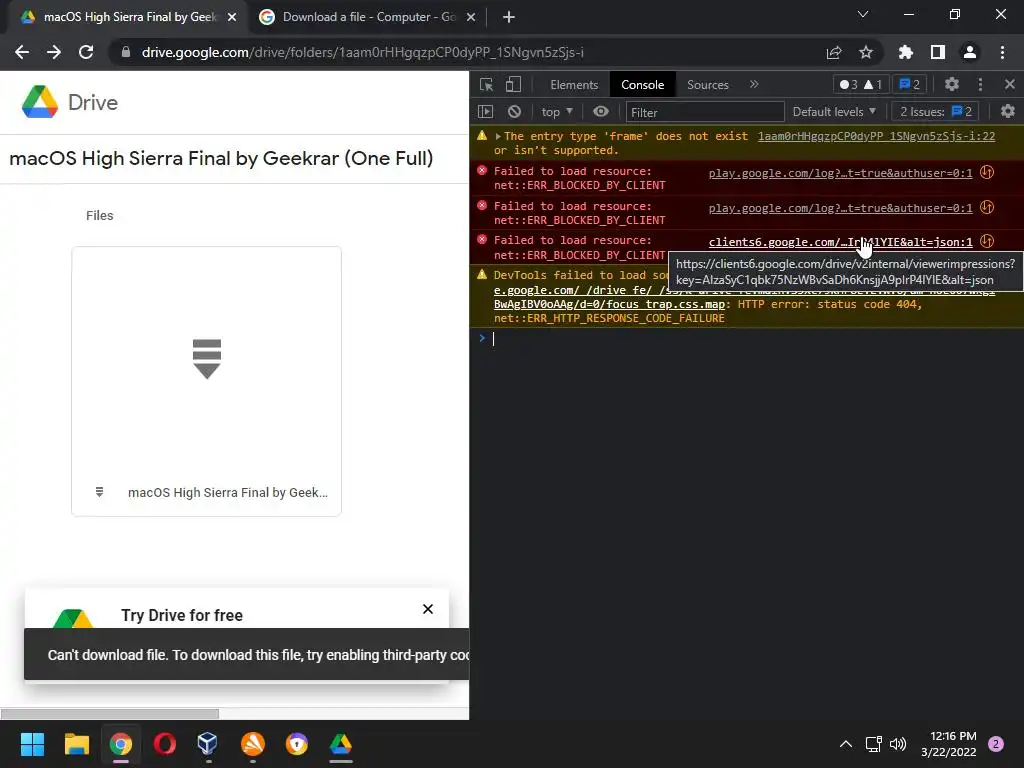Click the horizontal scrollbar of the Drive page
The height and width of the screenshot is (768, 1024).
coord(110,713)
